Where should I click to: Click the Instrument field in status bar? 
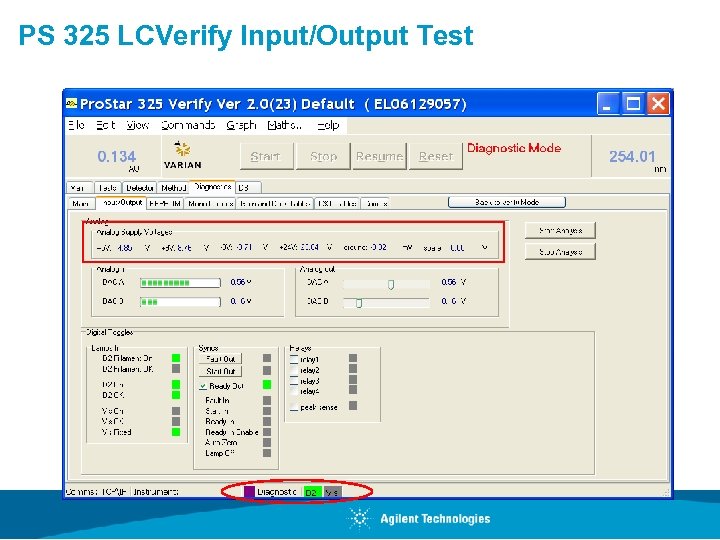click(x=155, y=492)
